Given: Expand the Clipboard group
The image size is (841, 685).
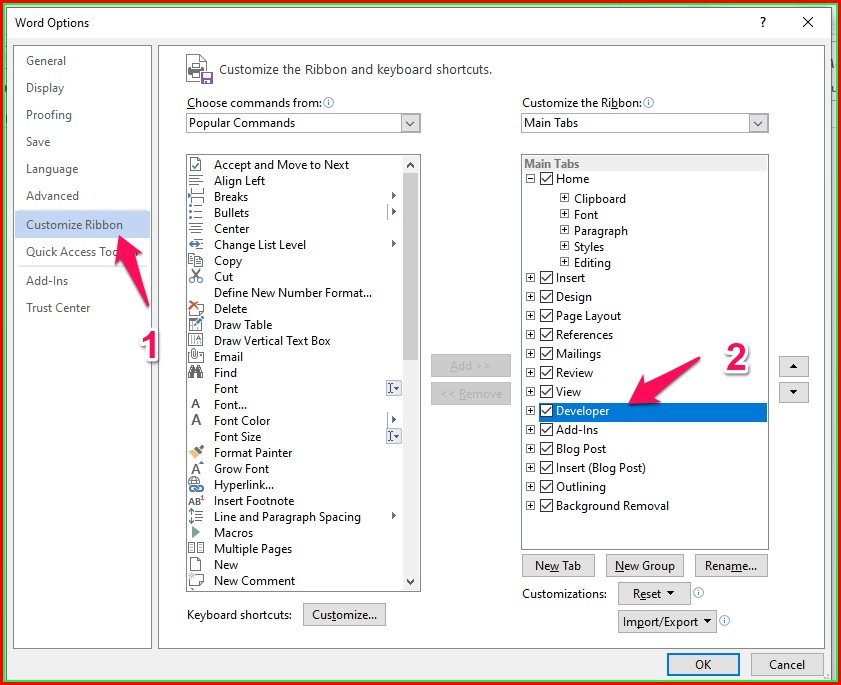Looking at the screenshot, I should [x=564, y=198].
